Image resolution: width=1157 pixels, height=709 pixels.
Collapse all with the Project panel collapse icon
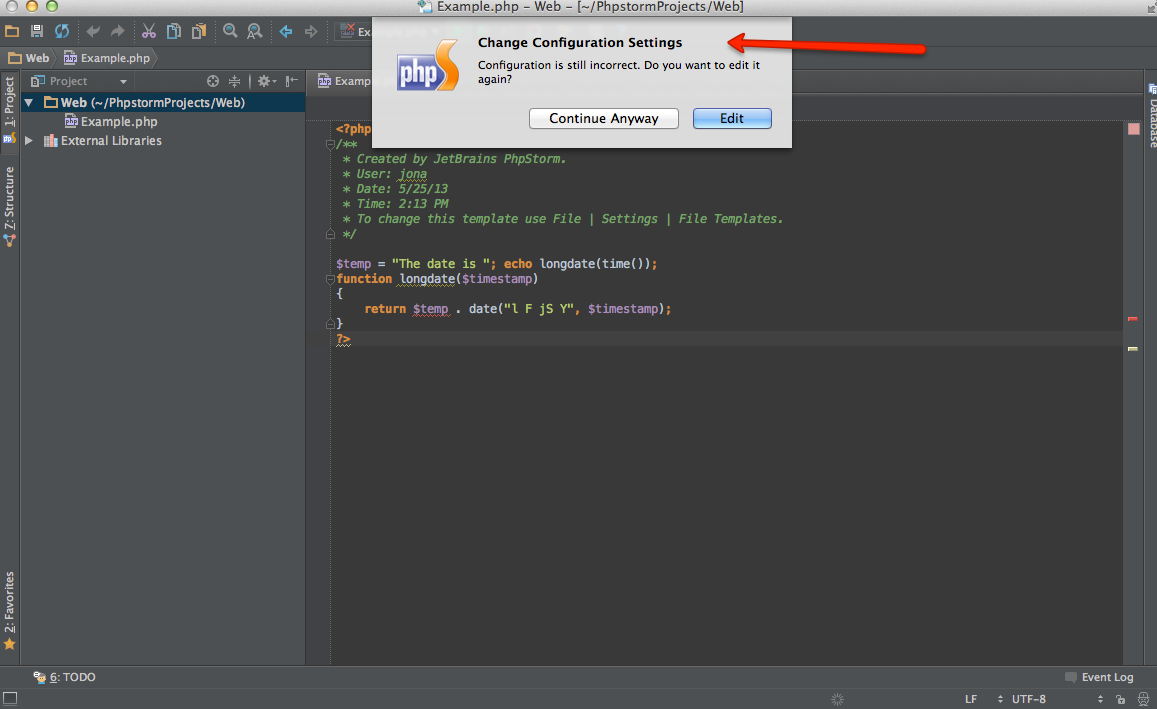[235, 81]
